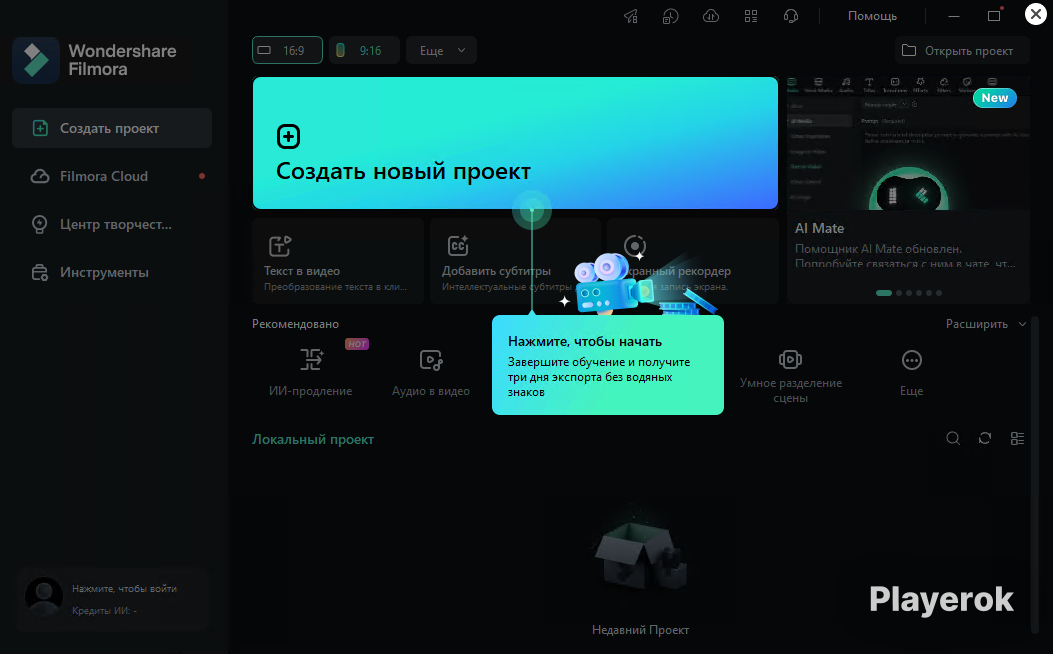
Task: Open the Аудио в видео tool
Action: pos(431,373)
